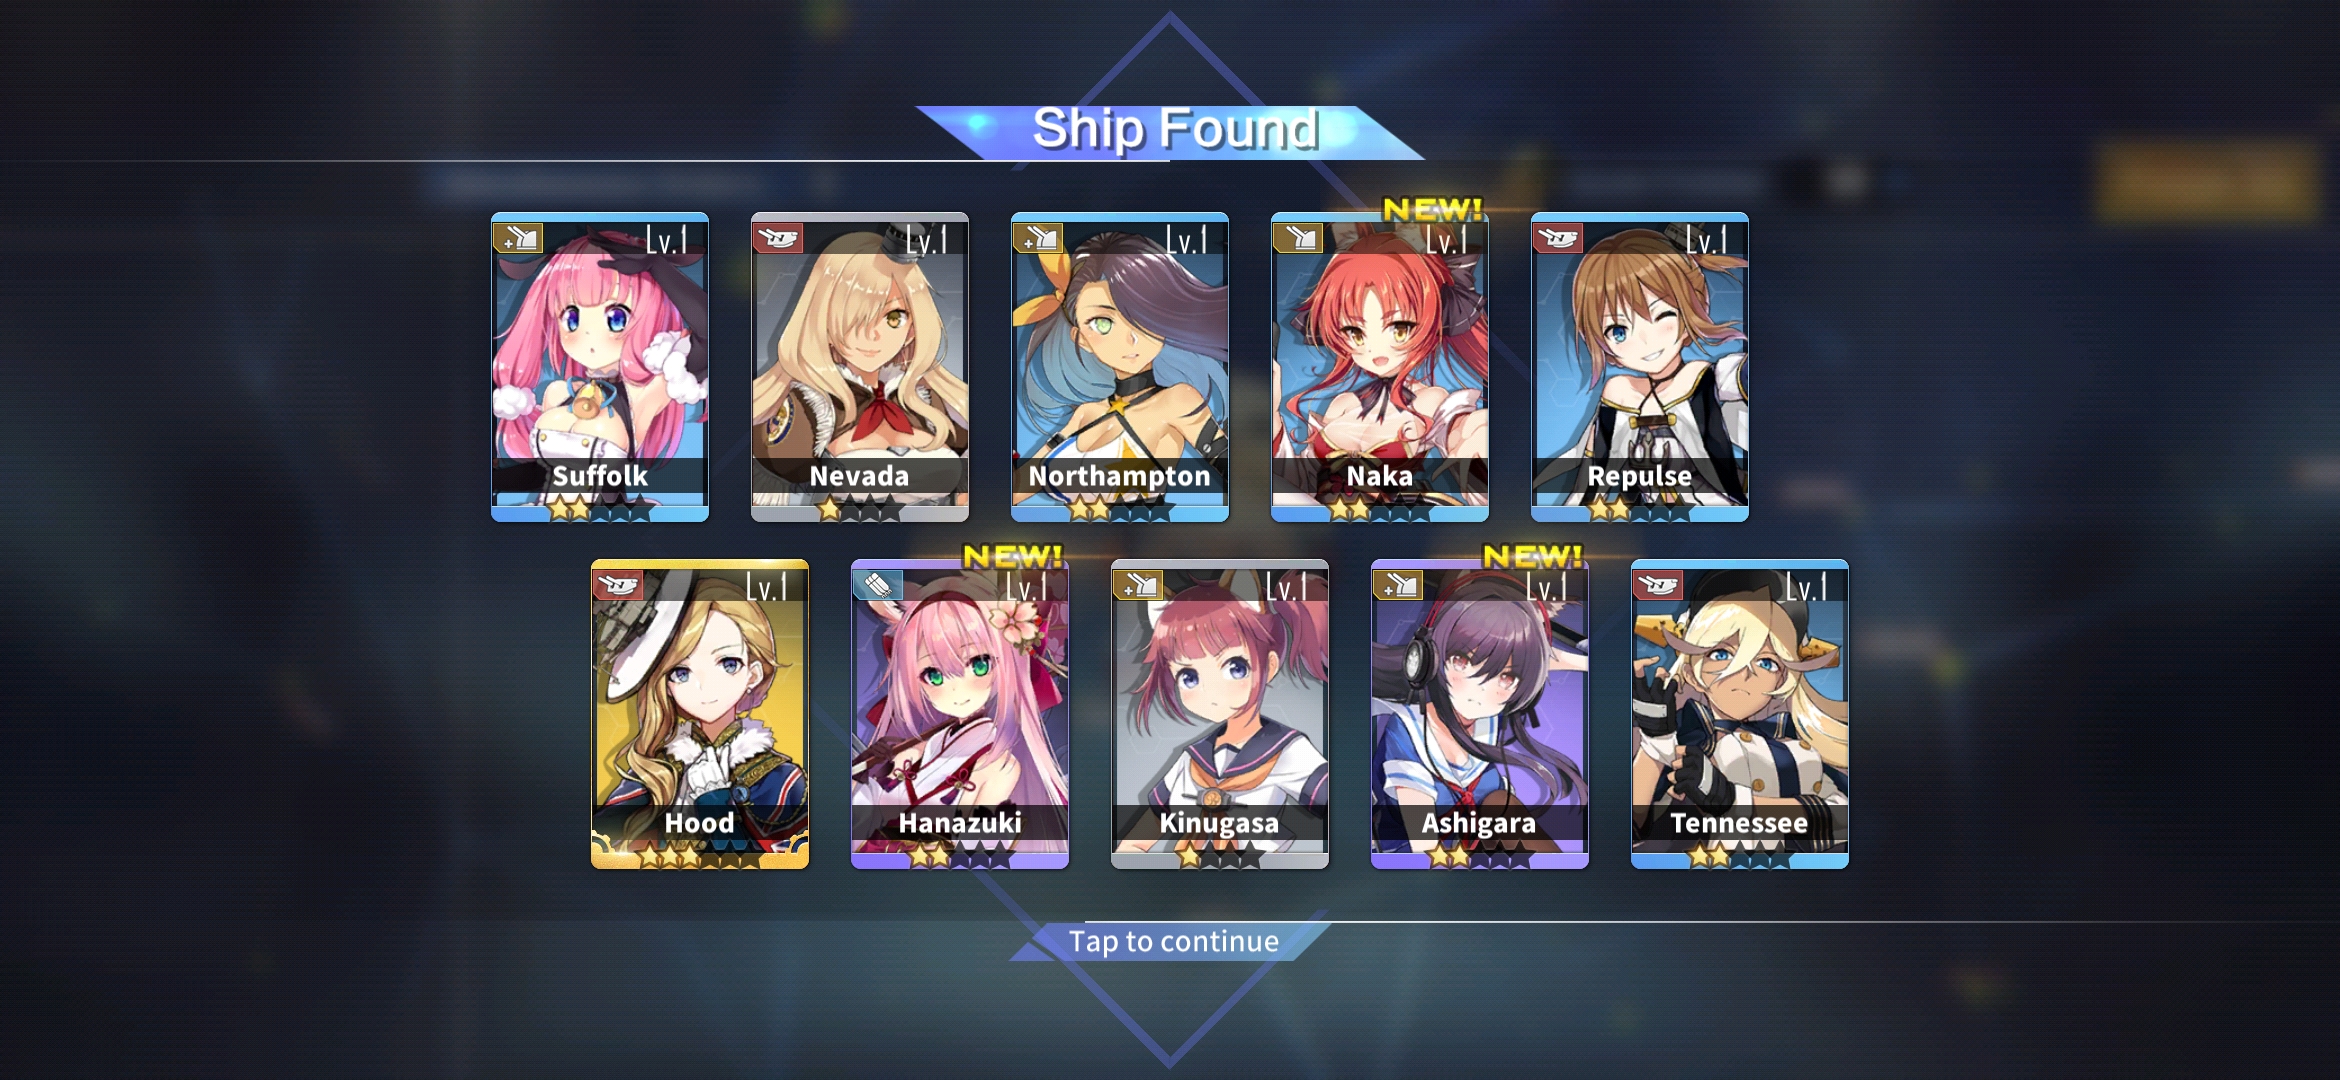Image resolution: width=2340 pixels, height=1080 pixels.
Task: Click the ship type icon on Tennessee's card
Action: pos(1658,585)
